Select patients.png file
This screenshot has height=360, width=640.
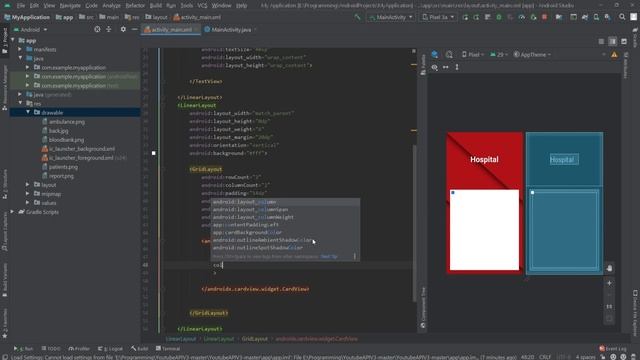[x=63, y=167]
